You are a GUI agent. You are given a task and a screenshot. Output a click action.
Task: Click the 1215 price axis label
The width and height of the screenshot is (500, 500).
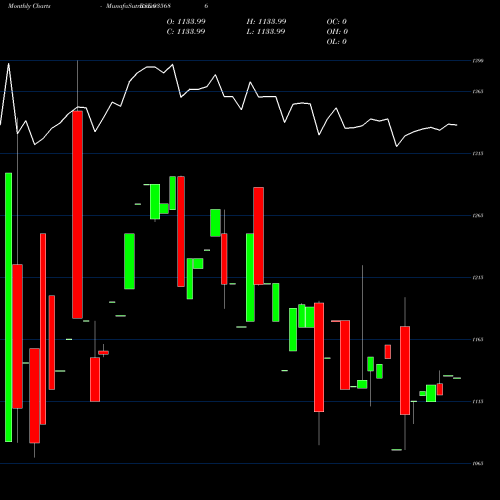[x=478, y=278]
